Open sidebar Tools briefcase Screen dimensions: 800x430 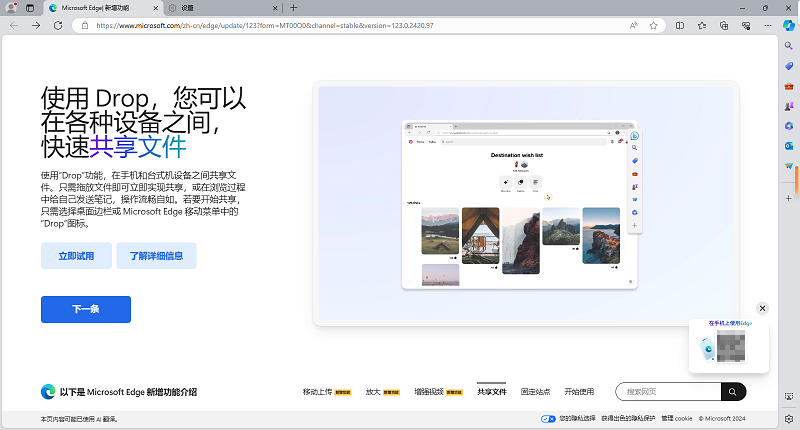(x=789, y=86)
